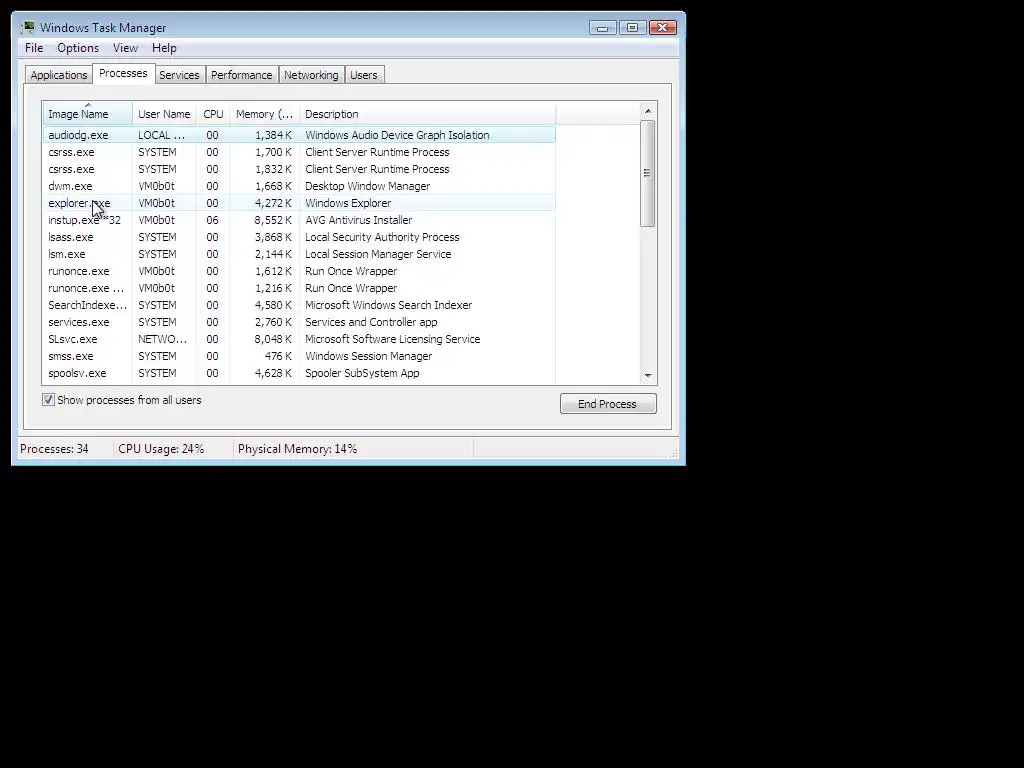The width and height of the screenshot is (1024, 768).
Task: Minimize the Windows Task Manager window
Action: point(603,27)
